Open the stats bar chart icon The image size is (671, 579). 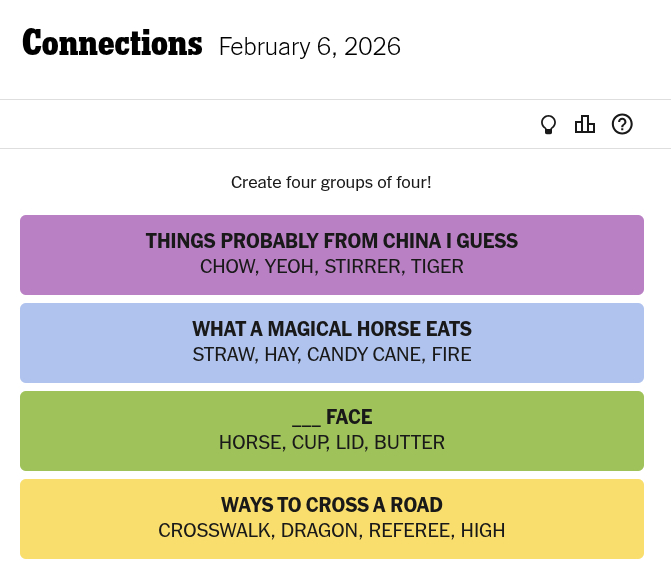tap(585, 125)
